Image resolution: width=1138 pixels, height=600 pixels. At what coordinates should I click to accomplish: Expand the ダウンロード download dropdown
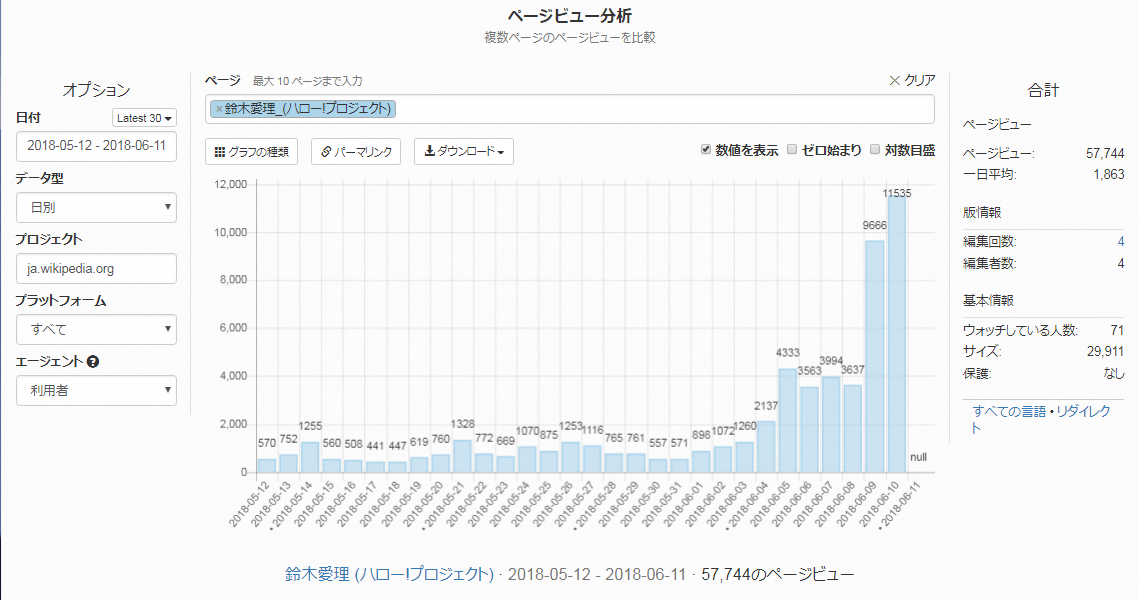463,152
